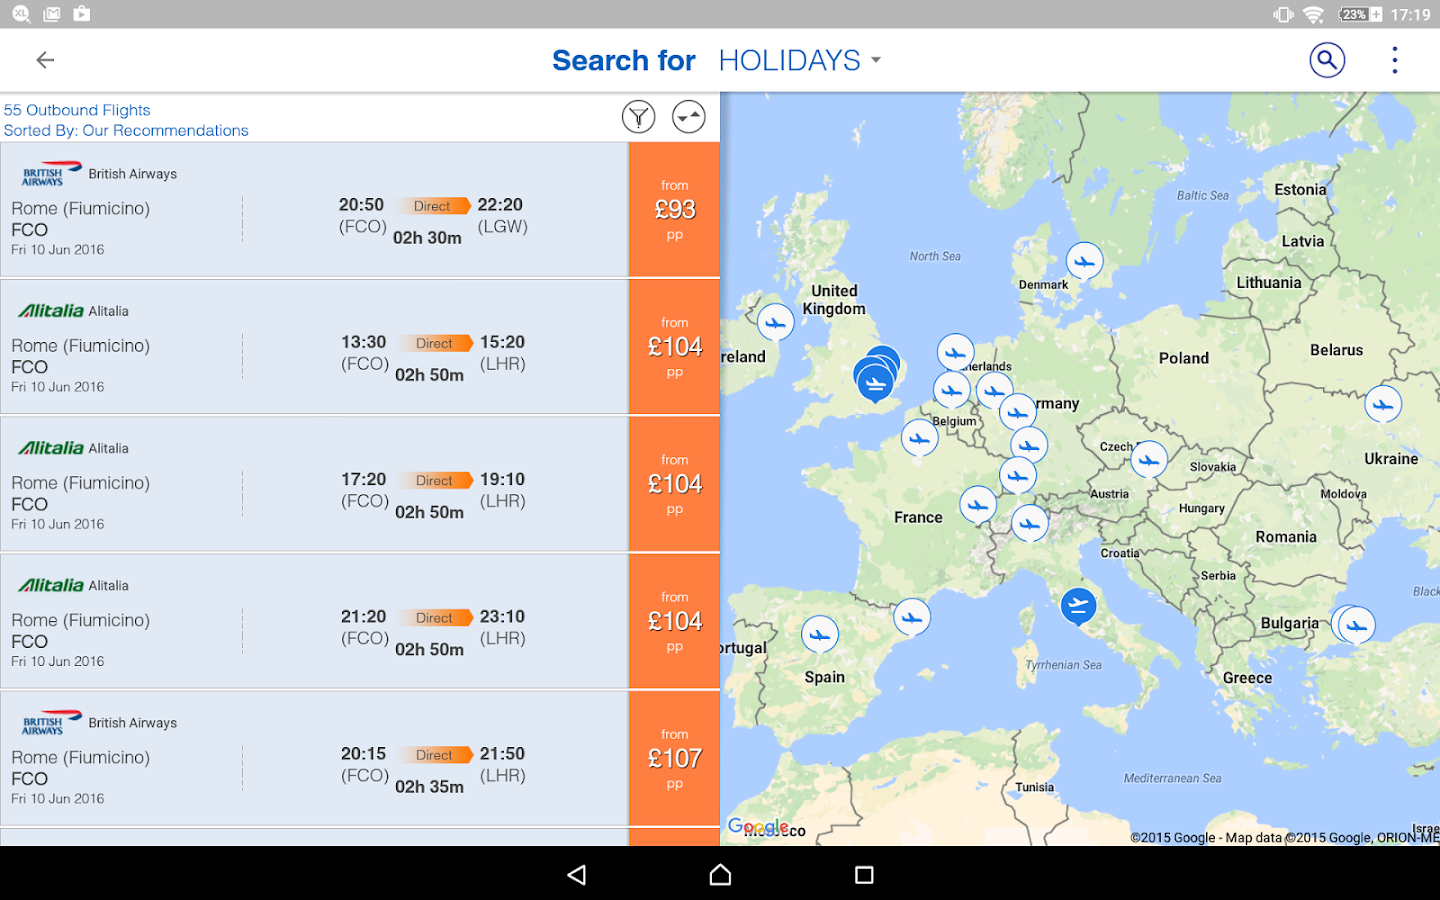
Task: Choose the £104 fare for 13:30 Alitalia flight
Action: [675, 347]
